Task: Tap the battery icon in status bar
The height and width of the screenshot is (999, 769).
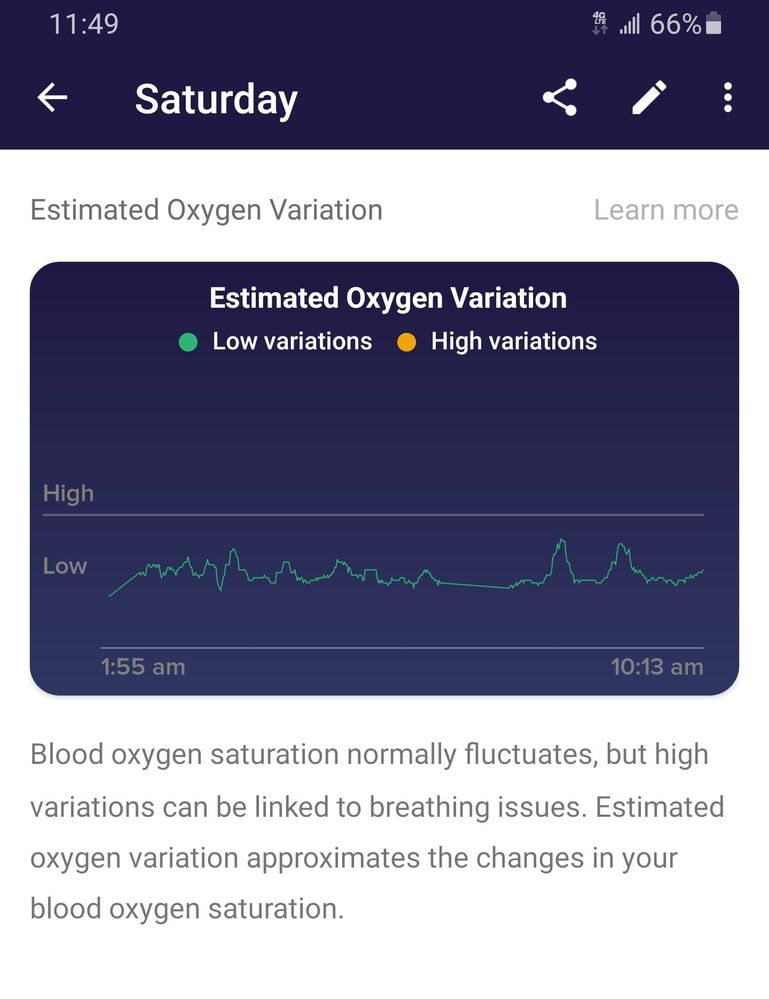Action: 713,24
